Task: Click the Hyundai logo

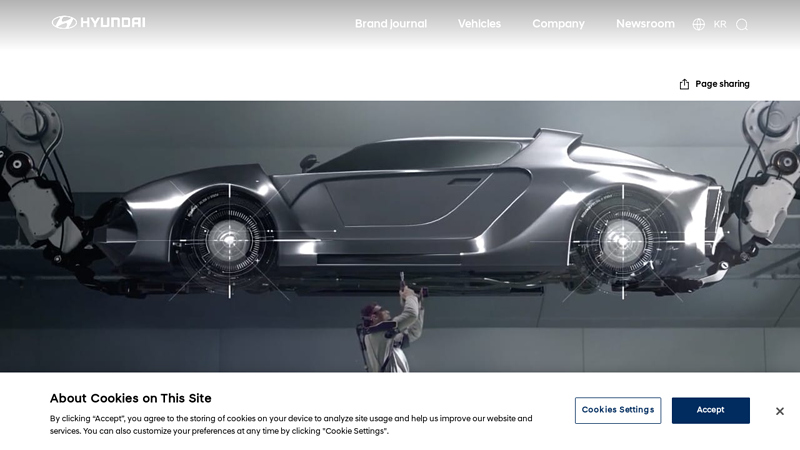Action: 98,22
